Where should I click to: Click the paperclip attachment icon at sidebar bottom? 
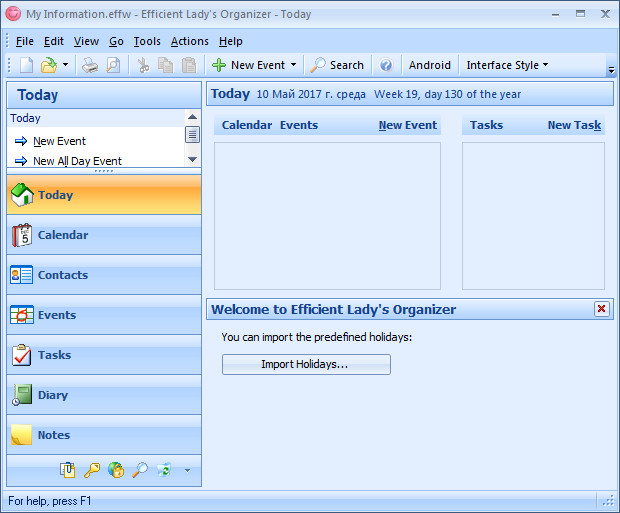[x=68, y=470]
